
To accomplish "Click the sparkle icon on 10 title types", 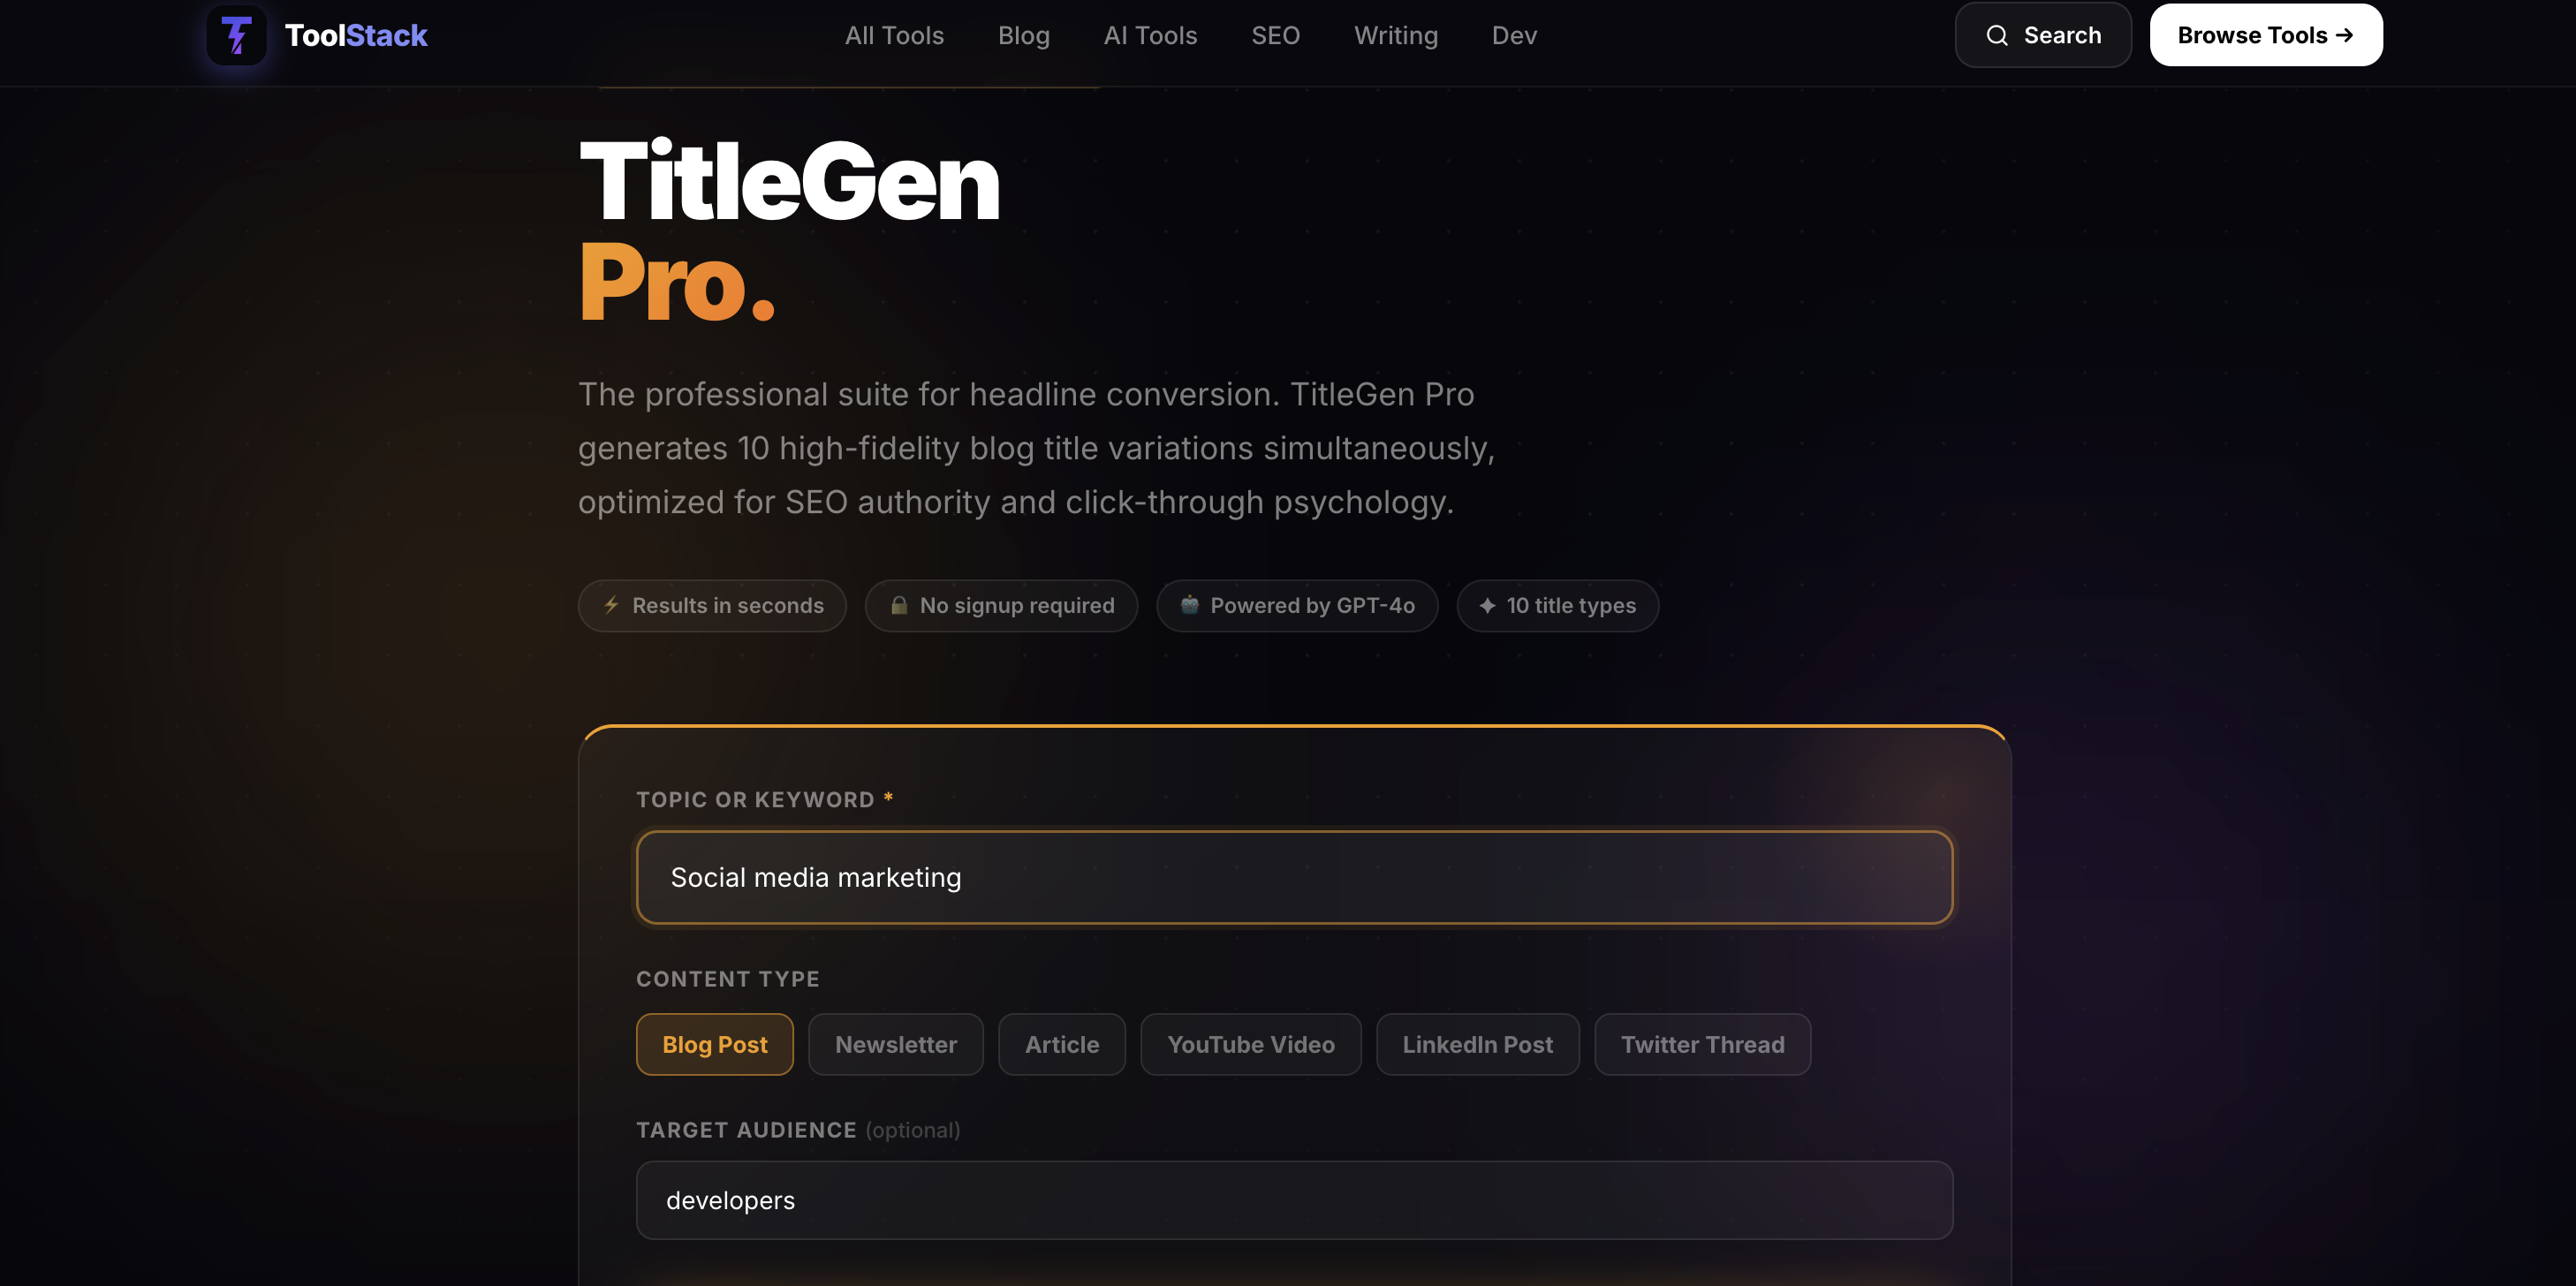I will (1487, 605).
